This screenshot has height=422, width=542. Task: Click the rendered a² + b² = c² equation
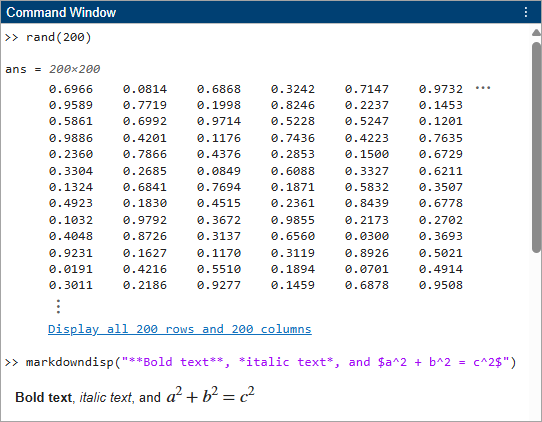[x=211, y=395]
